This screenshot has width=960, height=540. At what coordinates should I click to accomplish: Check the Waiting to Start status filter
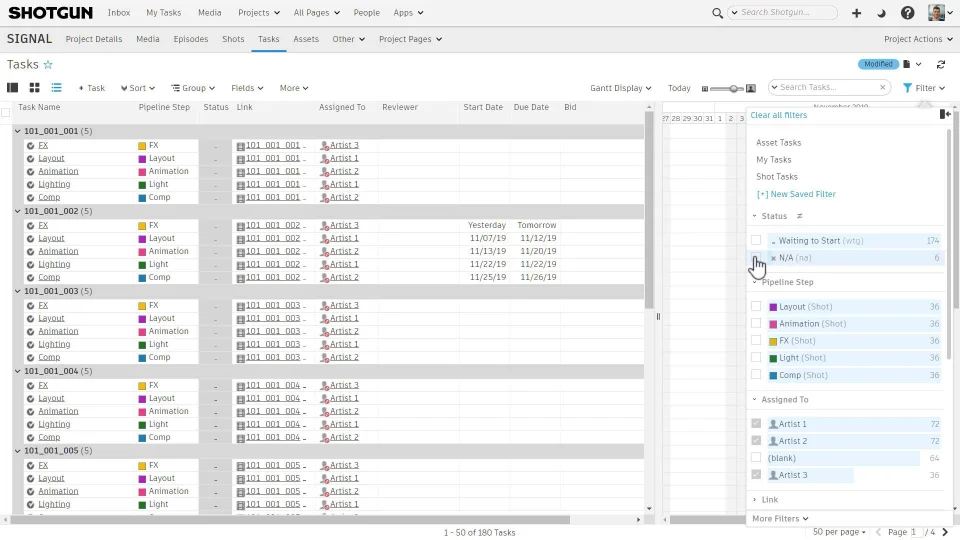(x=756, y=240)
